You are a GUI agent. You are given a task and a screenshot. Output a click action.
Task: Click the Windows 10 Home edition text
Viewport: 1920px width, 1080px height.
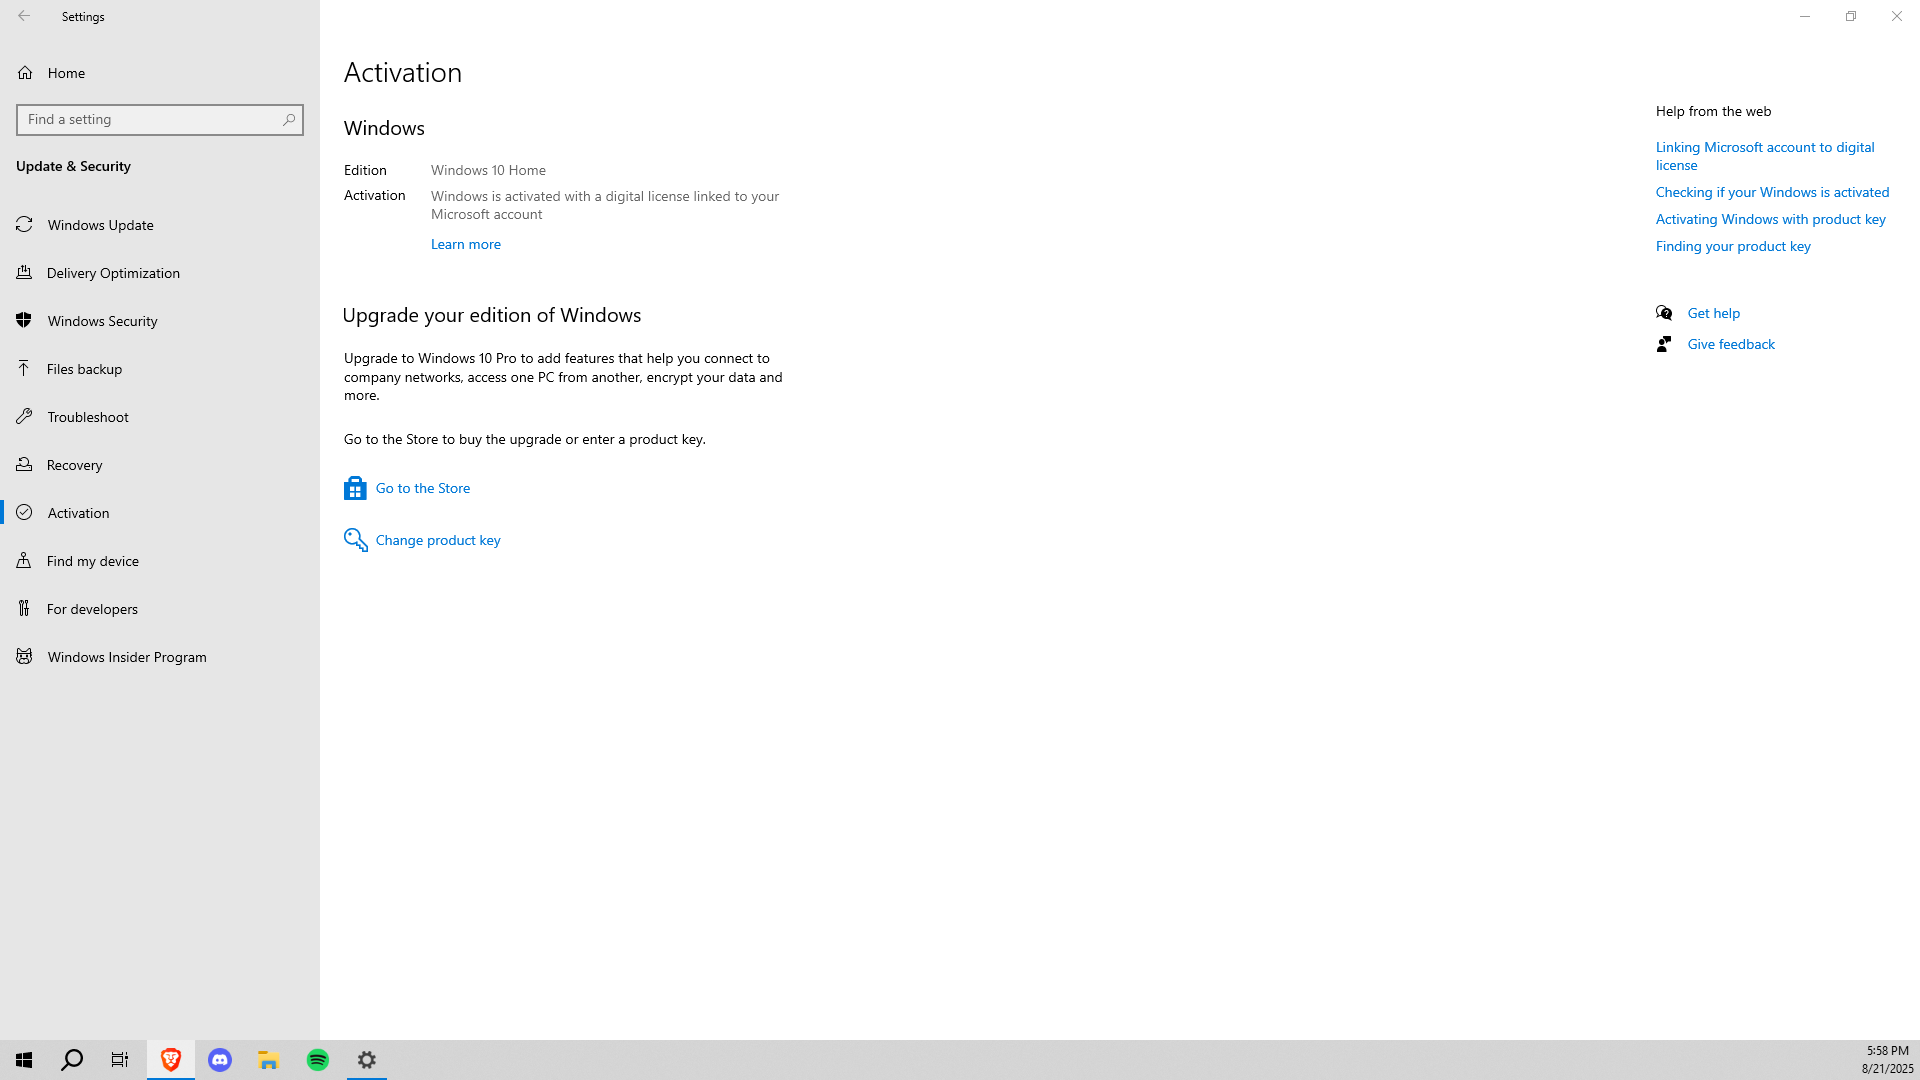pos(488,170)
